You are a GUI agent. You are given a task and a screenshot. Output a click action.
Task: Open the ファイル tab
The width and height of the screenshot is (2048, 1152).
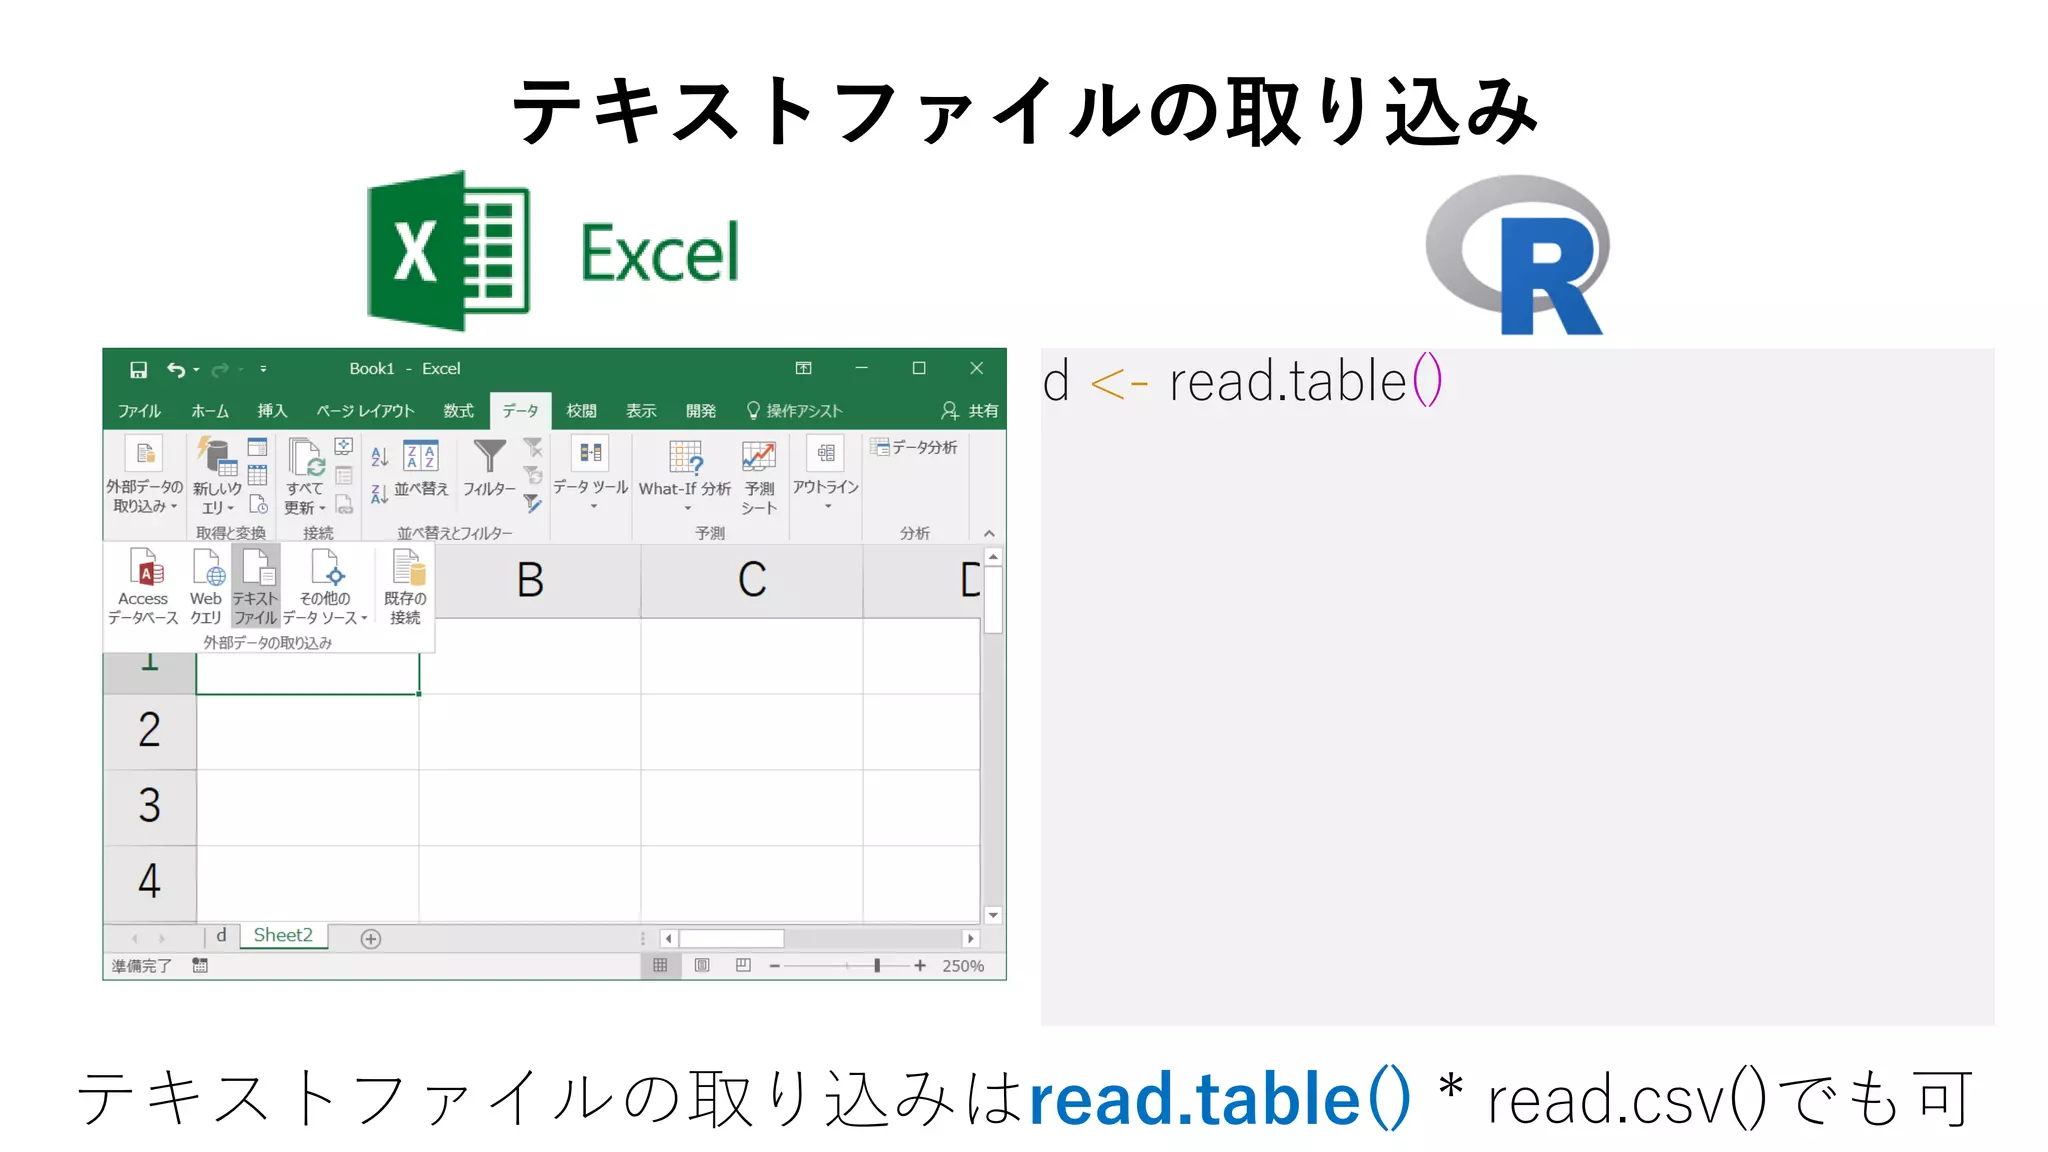(139, 411)
